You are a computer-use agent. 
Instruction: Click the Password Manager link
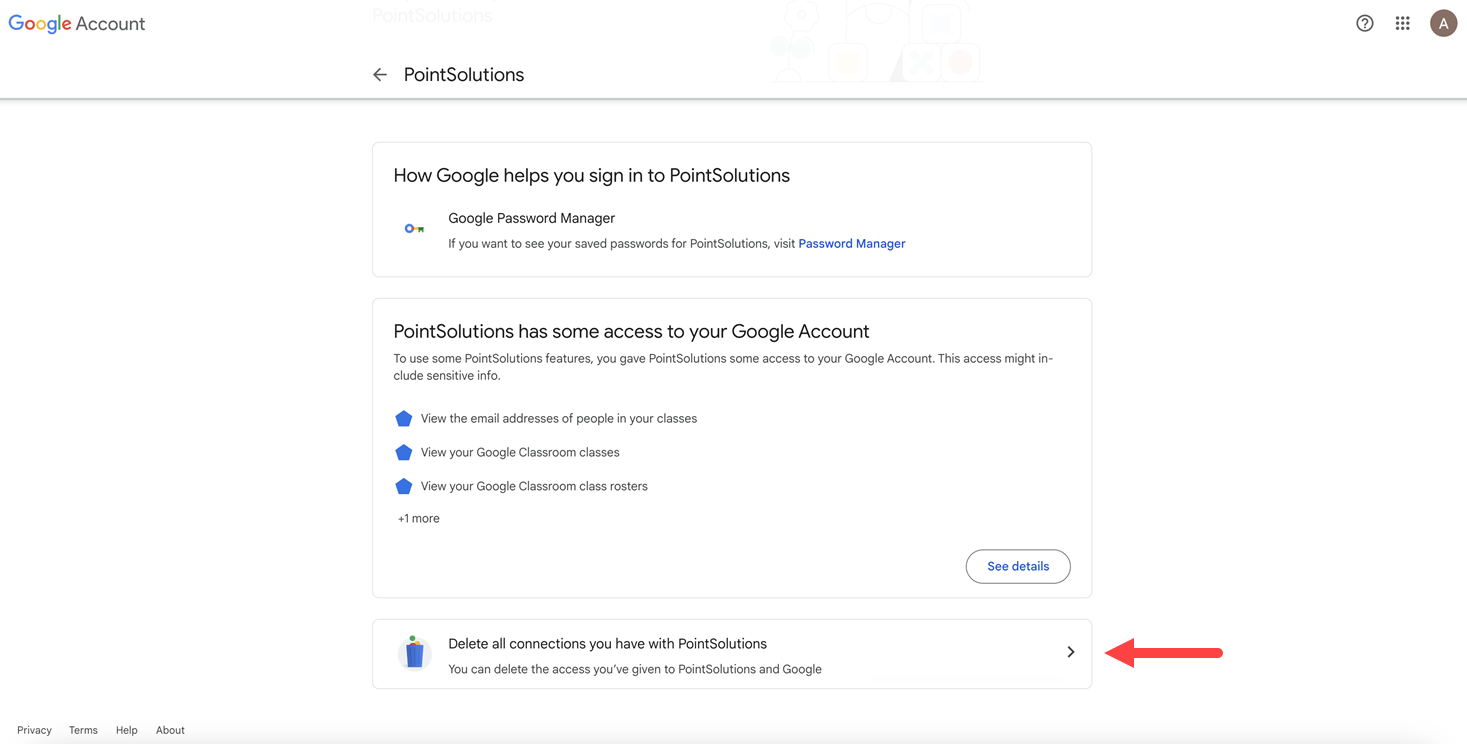pos(851,243)
